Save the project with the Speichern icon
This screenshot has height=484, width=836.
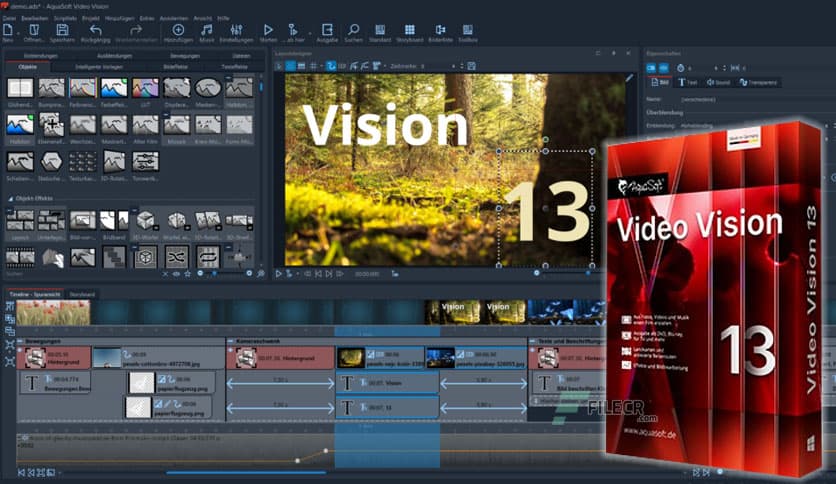(62, 32)
